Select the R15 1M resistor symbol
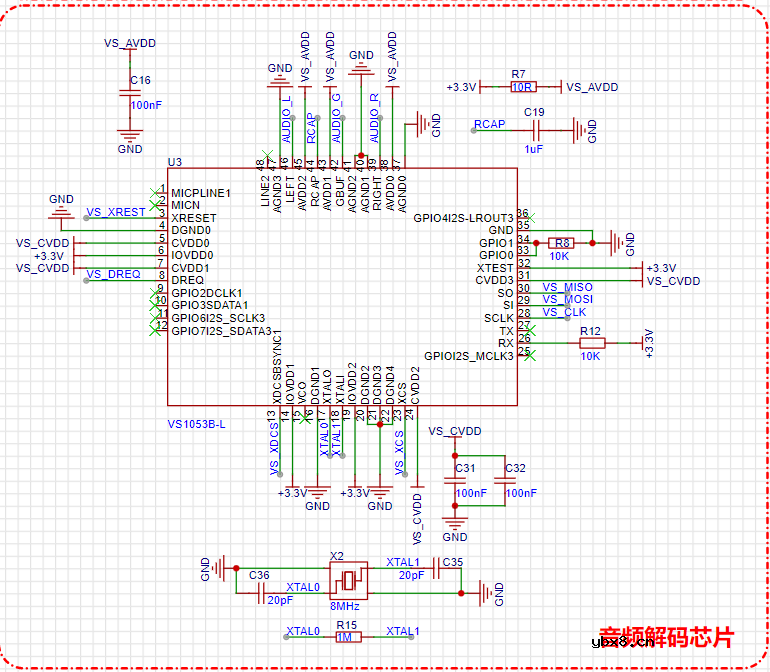The width and height of the screenshot is (770, 672). click(x=347, y=637)
